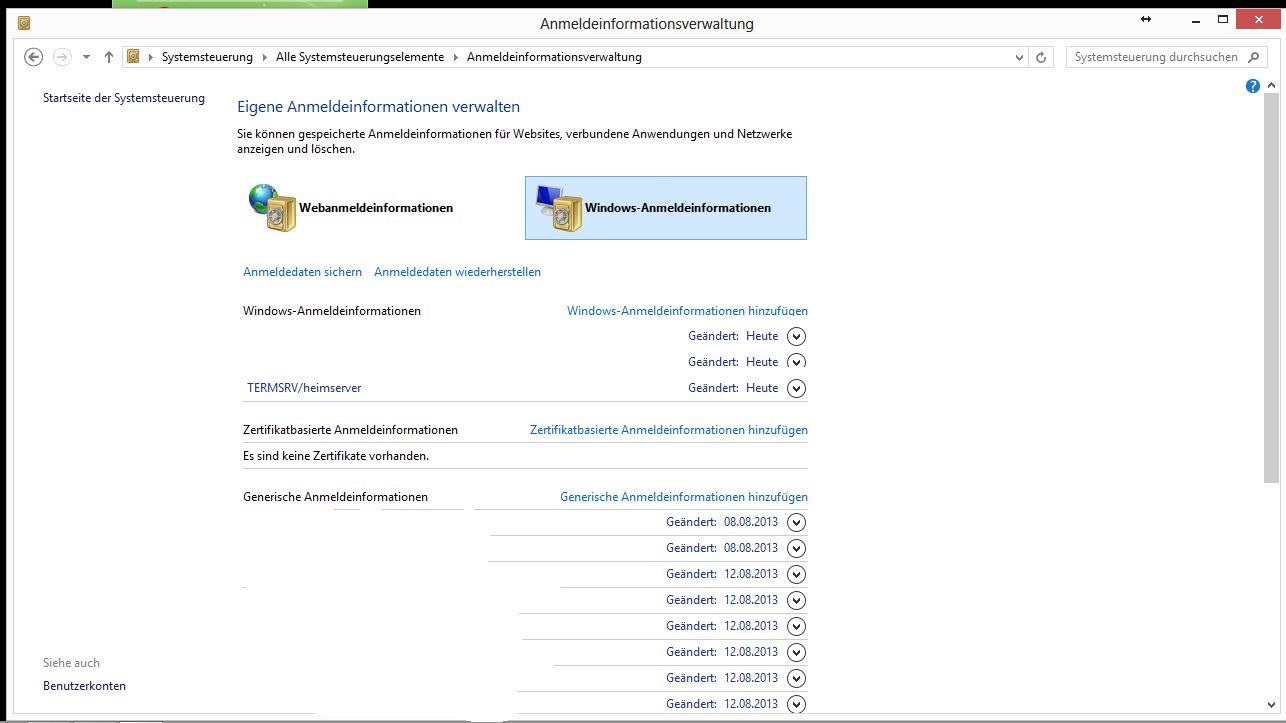Expand the second Windows credential changed Heute

click(x=796, y=362)
